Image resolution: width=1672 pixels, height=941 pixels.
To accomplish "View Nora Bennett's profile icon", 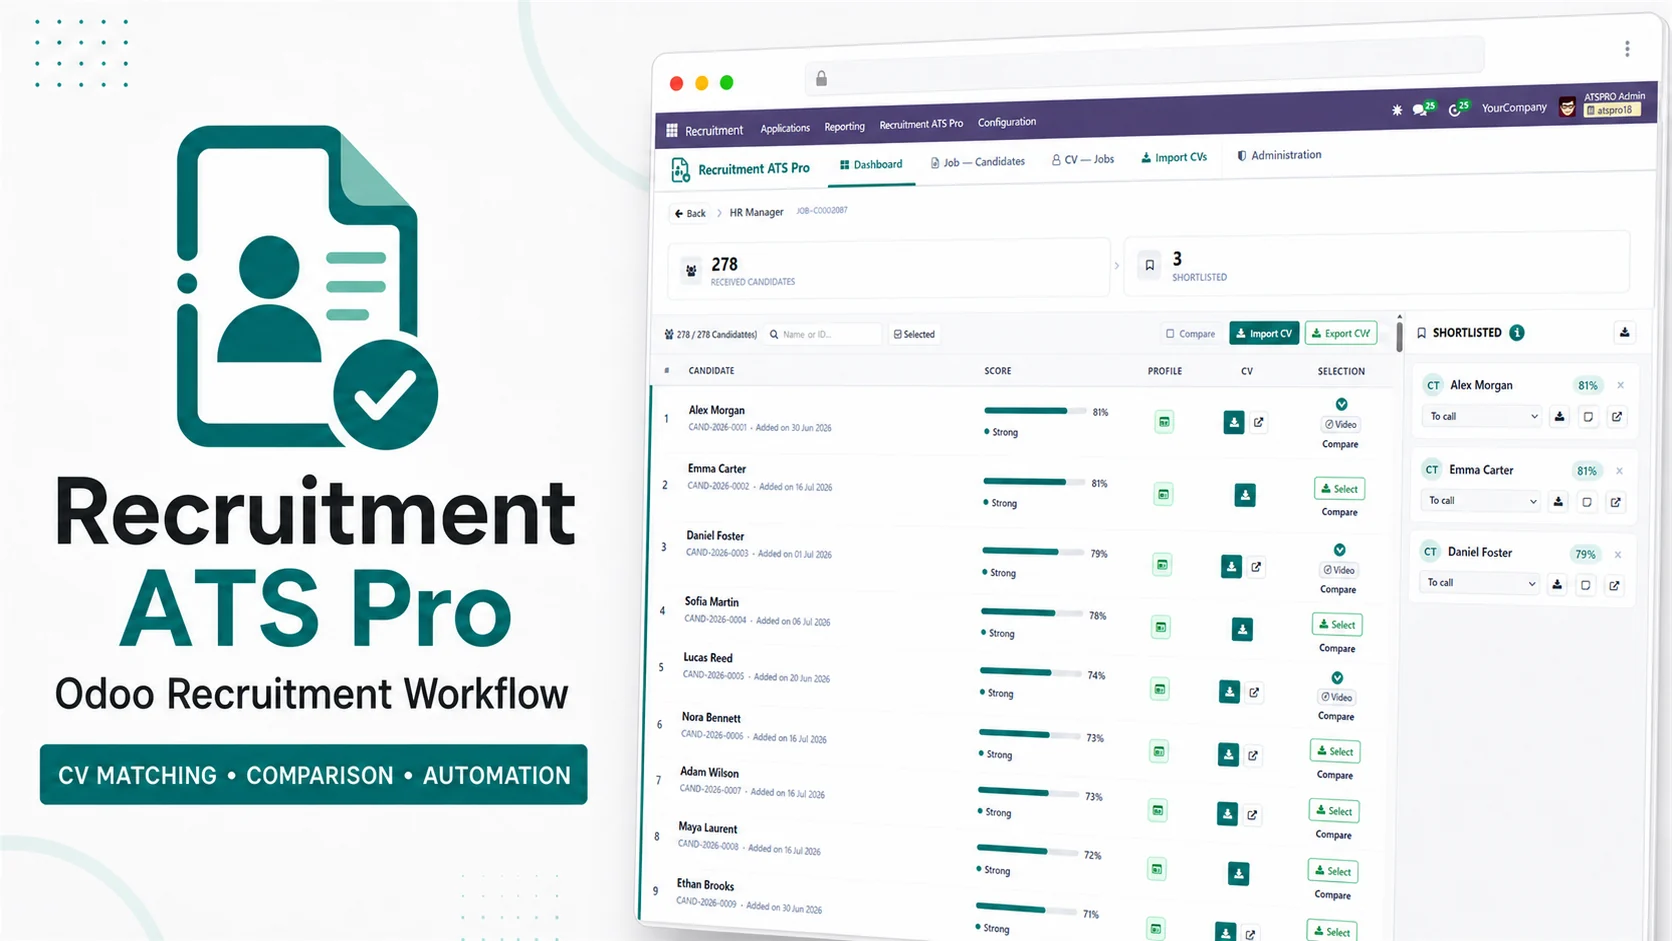I will [x=1159, y=752].
